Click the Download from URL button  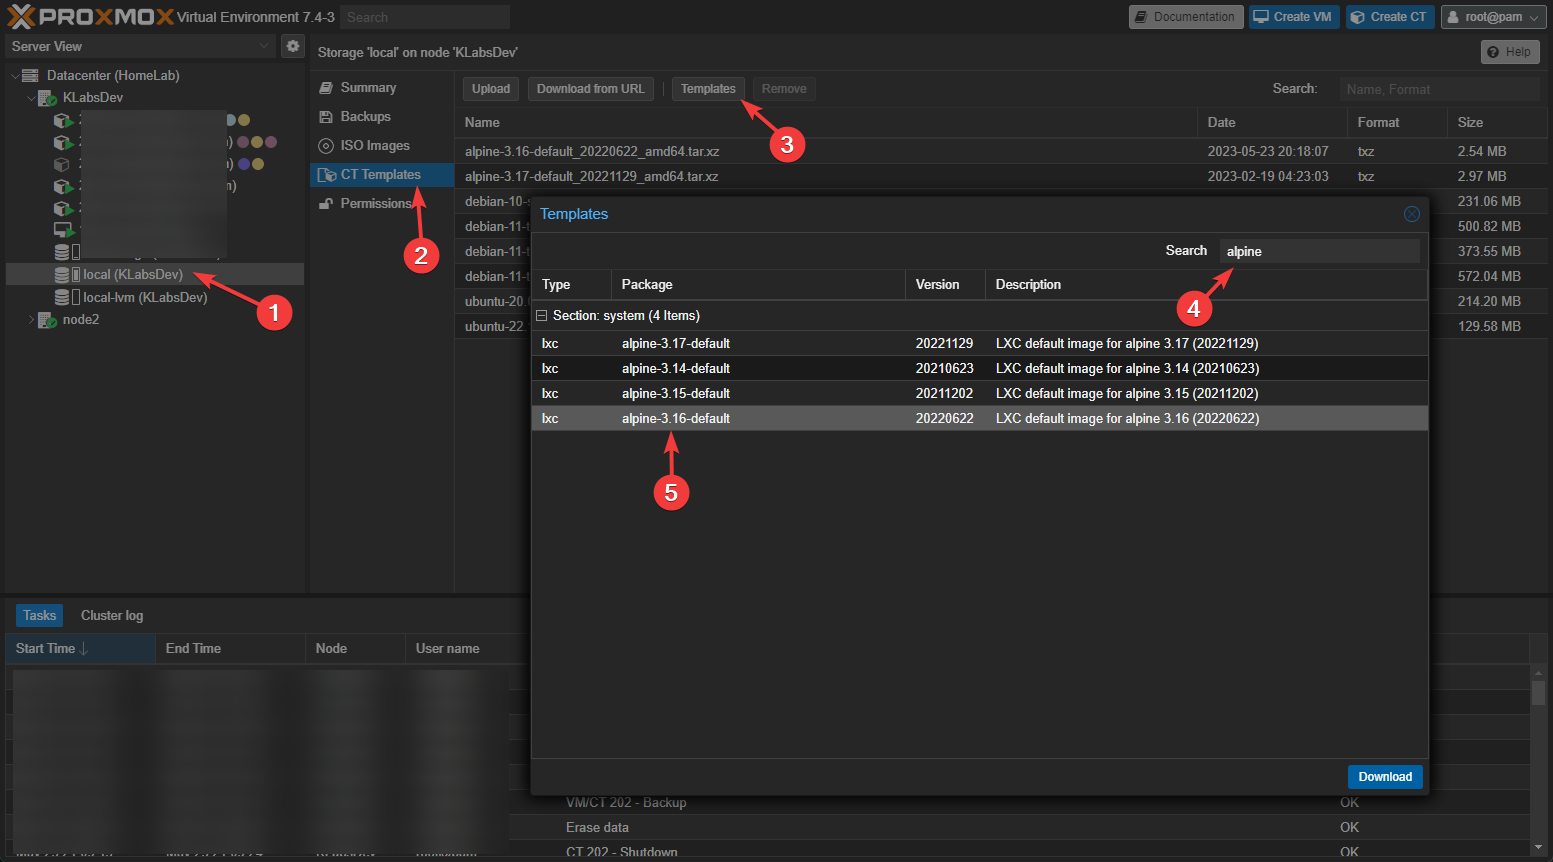(x=591, y=89)
